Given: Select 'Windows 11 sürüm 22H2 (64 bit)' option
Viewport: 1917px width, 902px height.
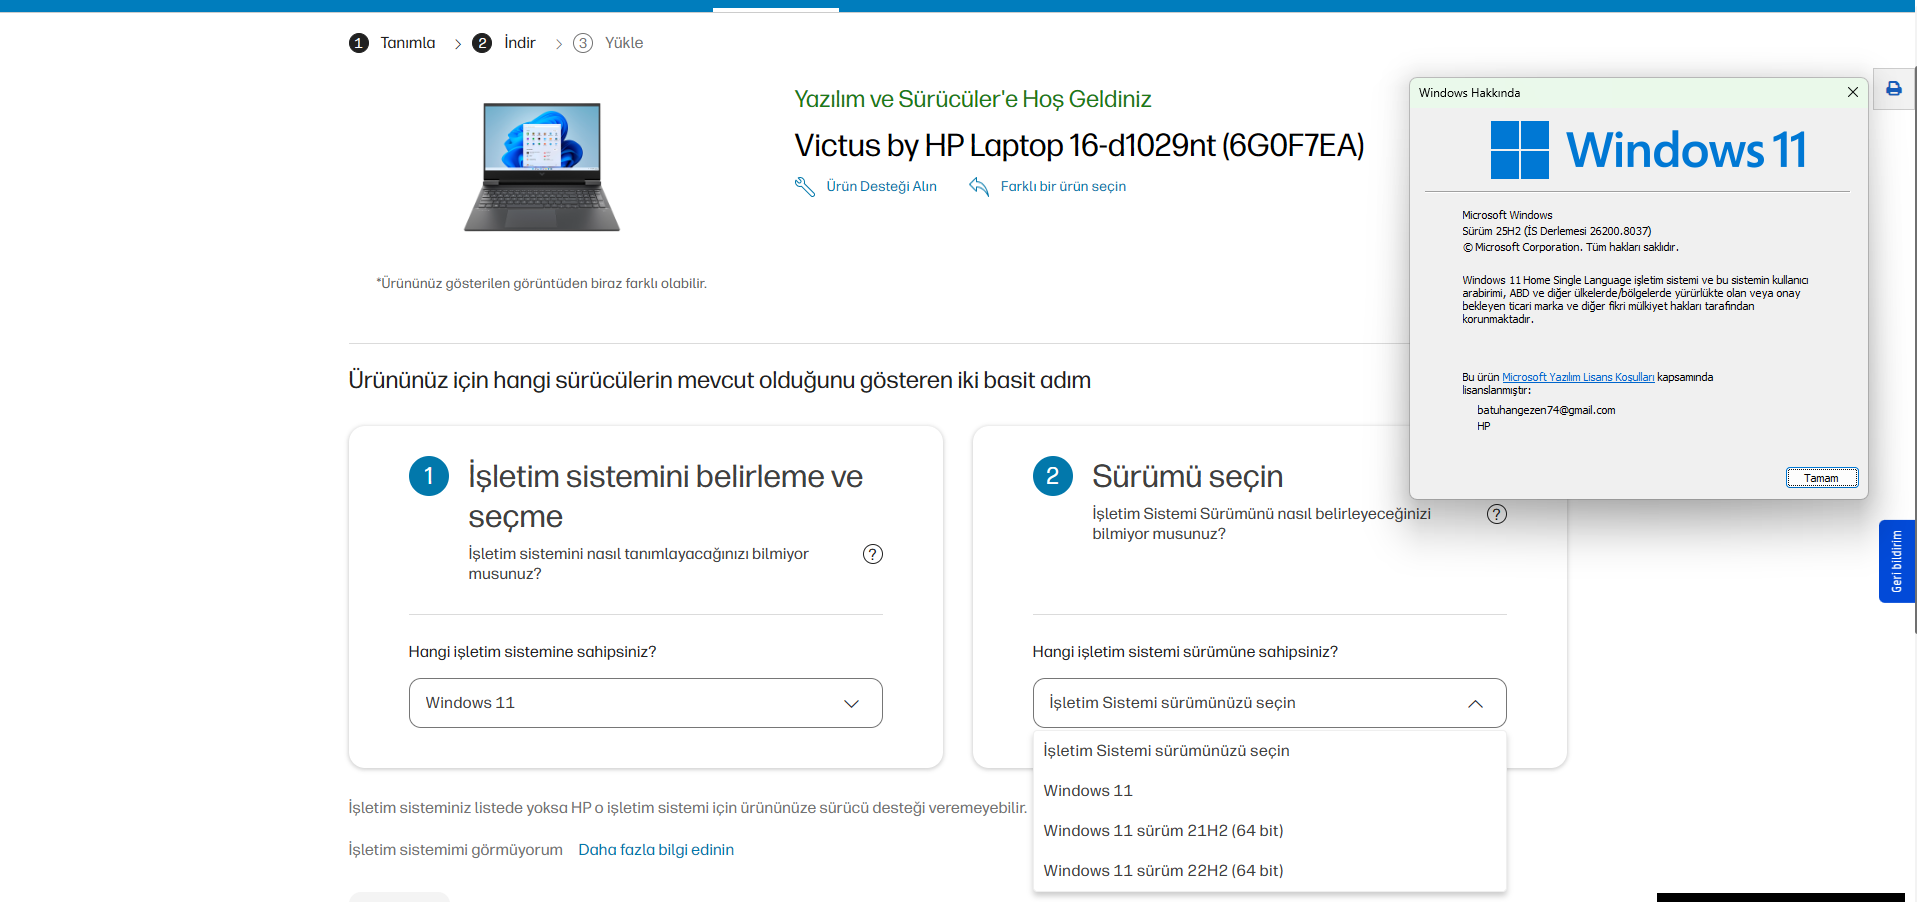Looking at the screenshot, I should (1269, 871).
